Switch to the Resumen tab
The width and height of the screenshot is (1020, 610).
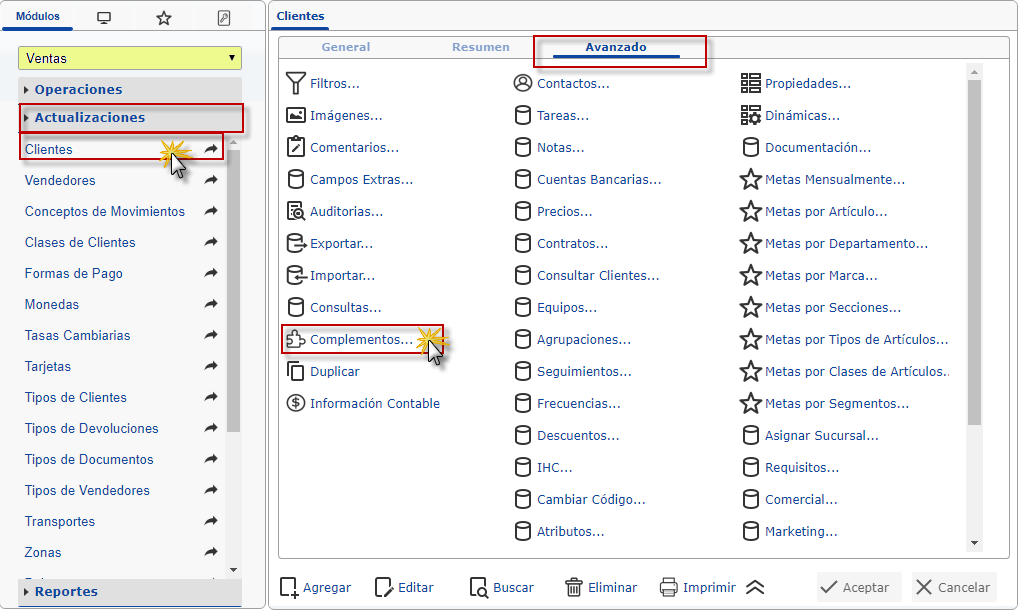481,47
